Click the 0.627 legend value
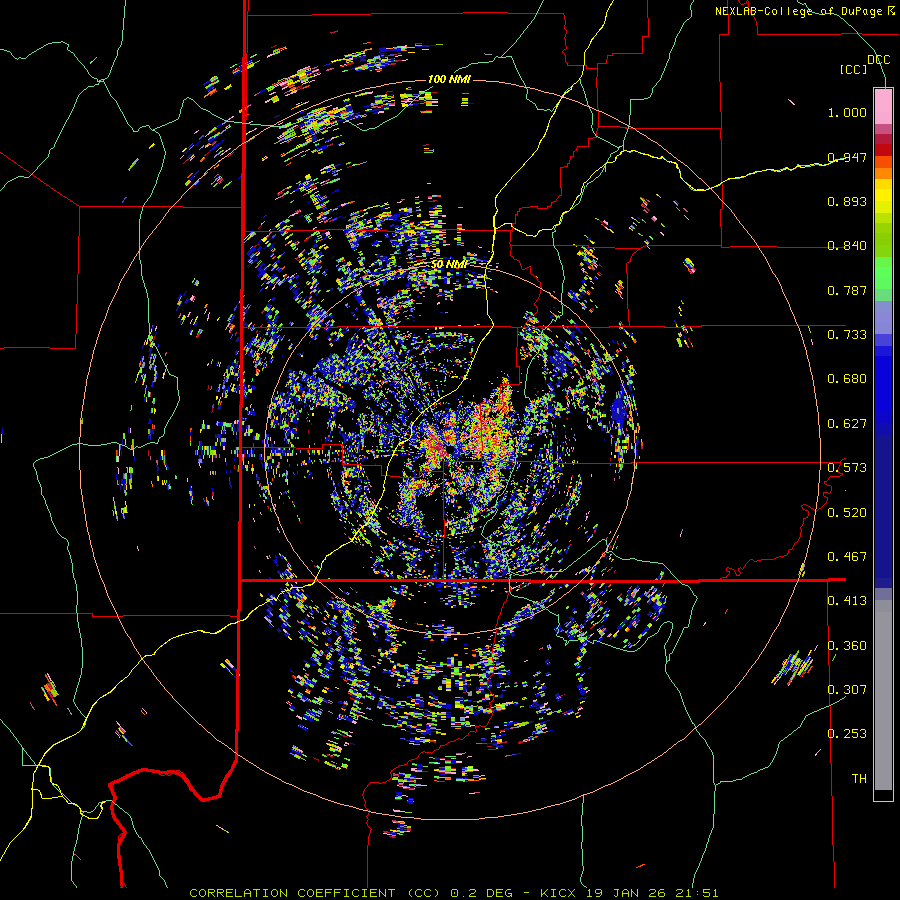The image size is (900, 900). coord(847,424)
